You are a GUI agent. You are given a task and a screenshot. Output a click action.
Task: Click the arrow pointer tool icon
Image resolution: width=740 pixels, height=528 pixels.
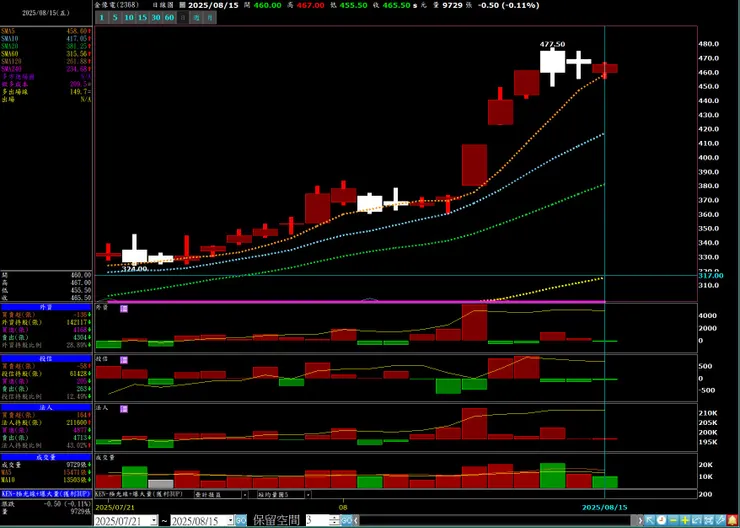click(x=649, y=520)
